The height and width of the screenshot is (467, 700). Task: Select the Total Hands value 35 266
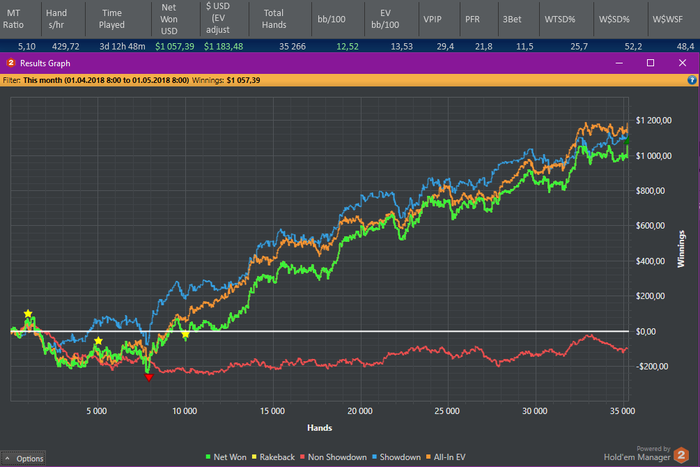292,46
